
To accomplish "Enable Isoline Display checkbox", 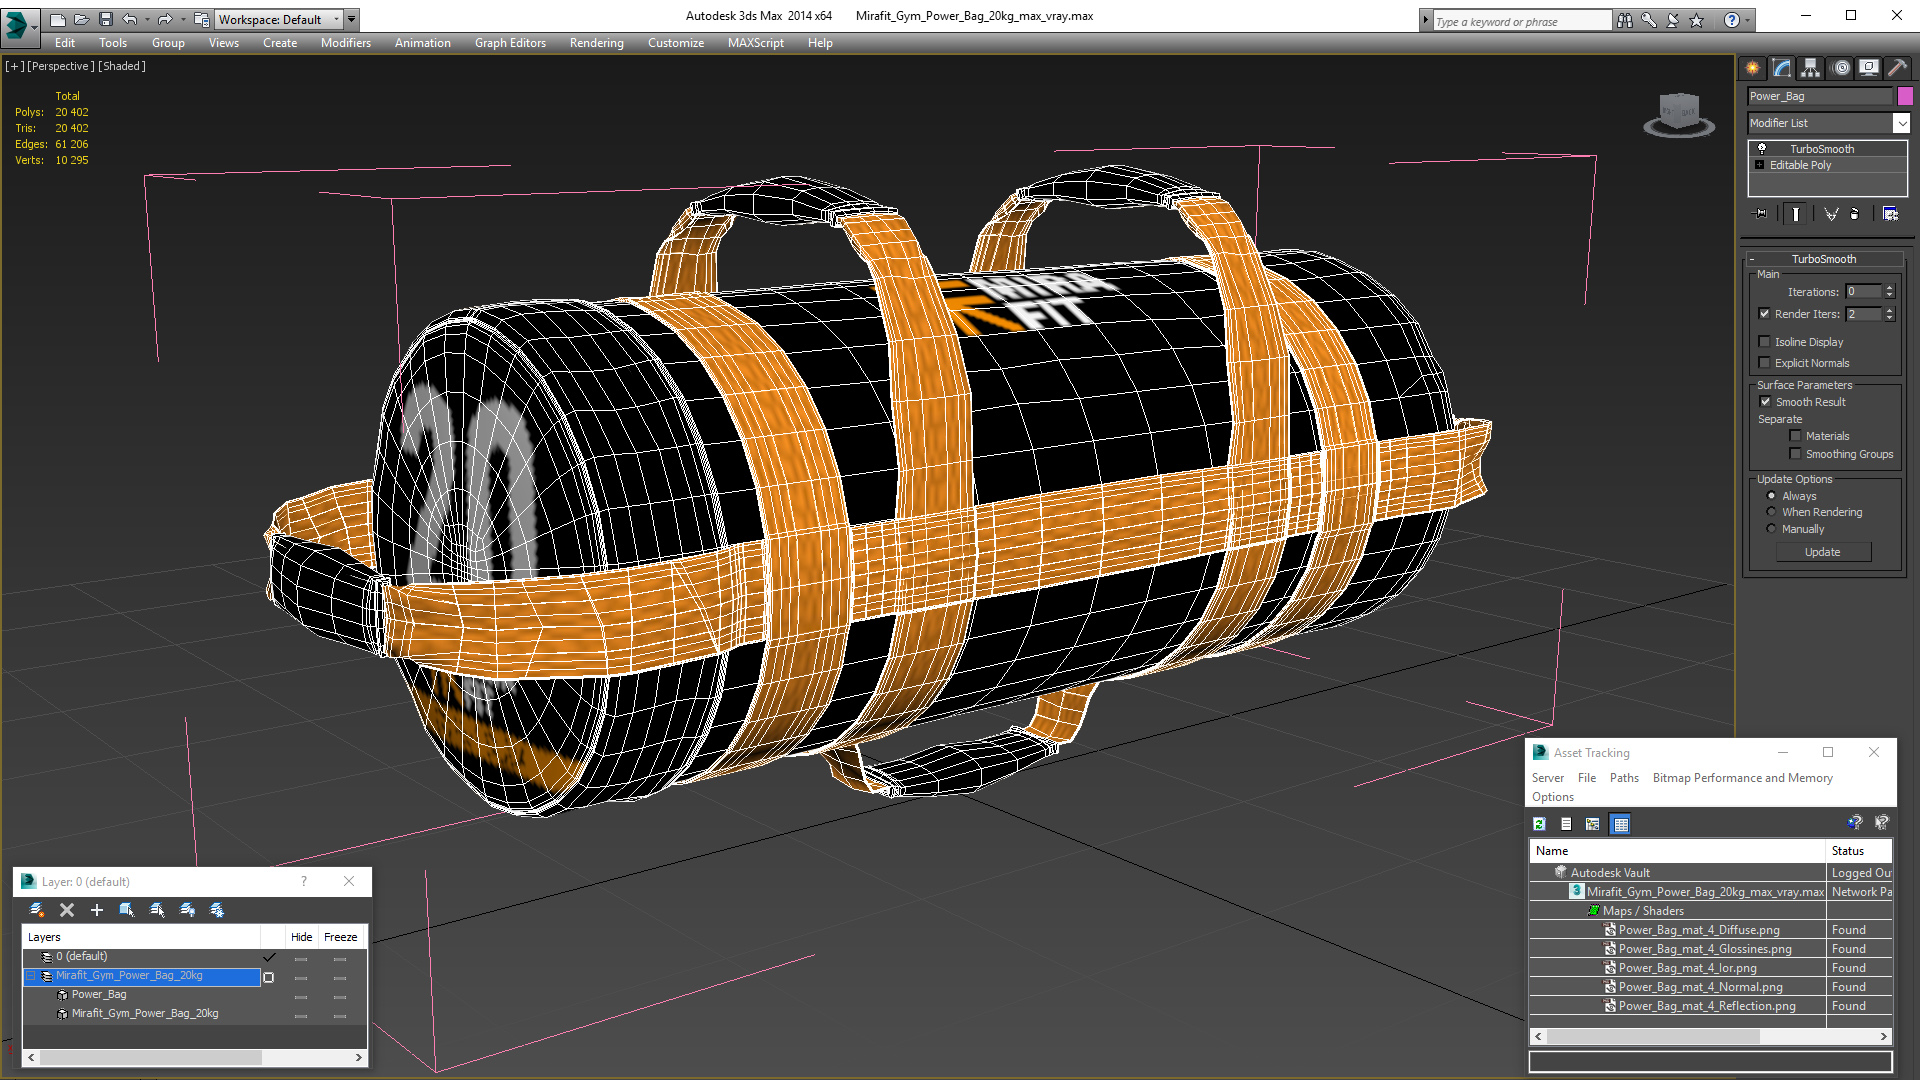I will (1765, 342).
